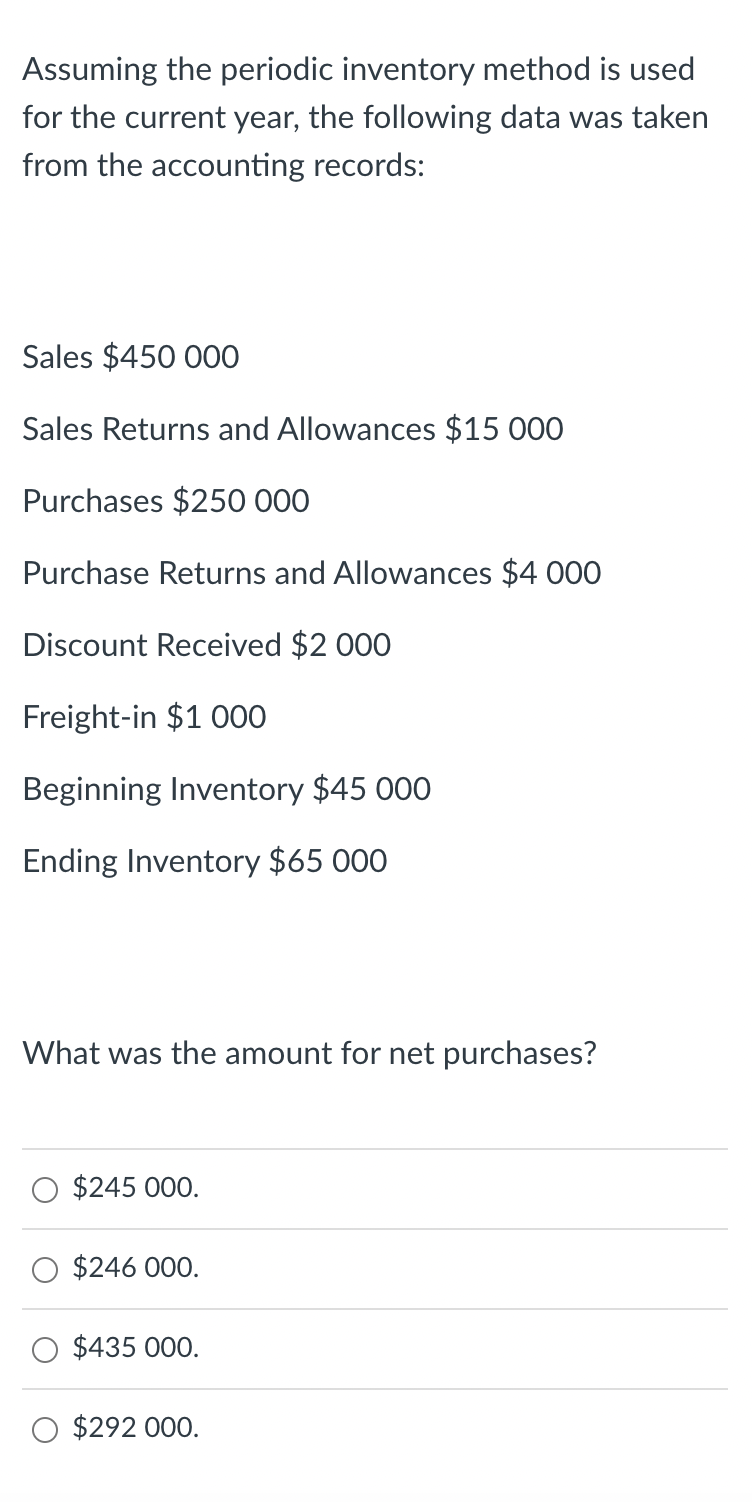
Task: Click the $435 000 answer label text
Action: 134,1349
